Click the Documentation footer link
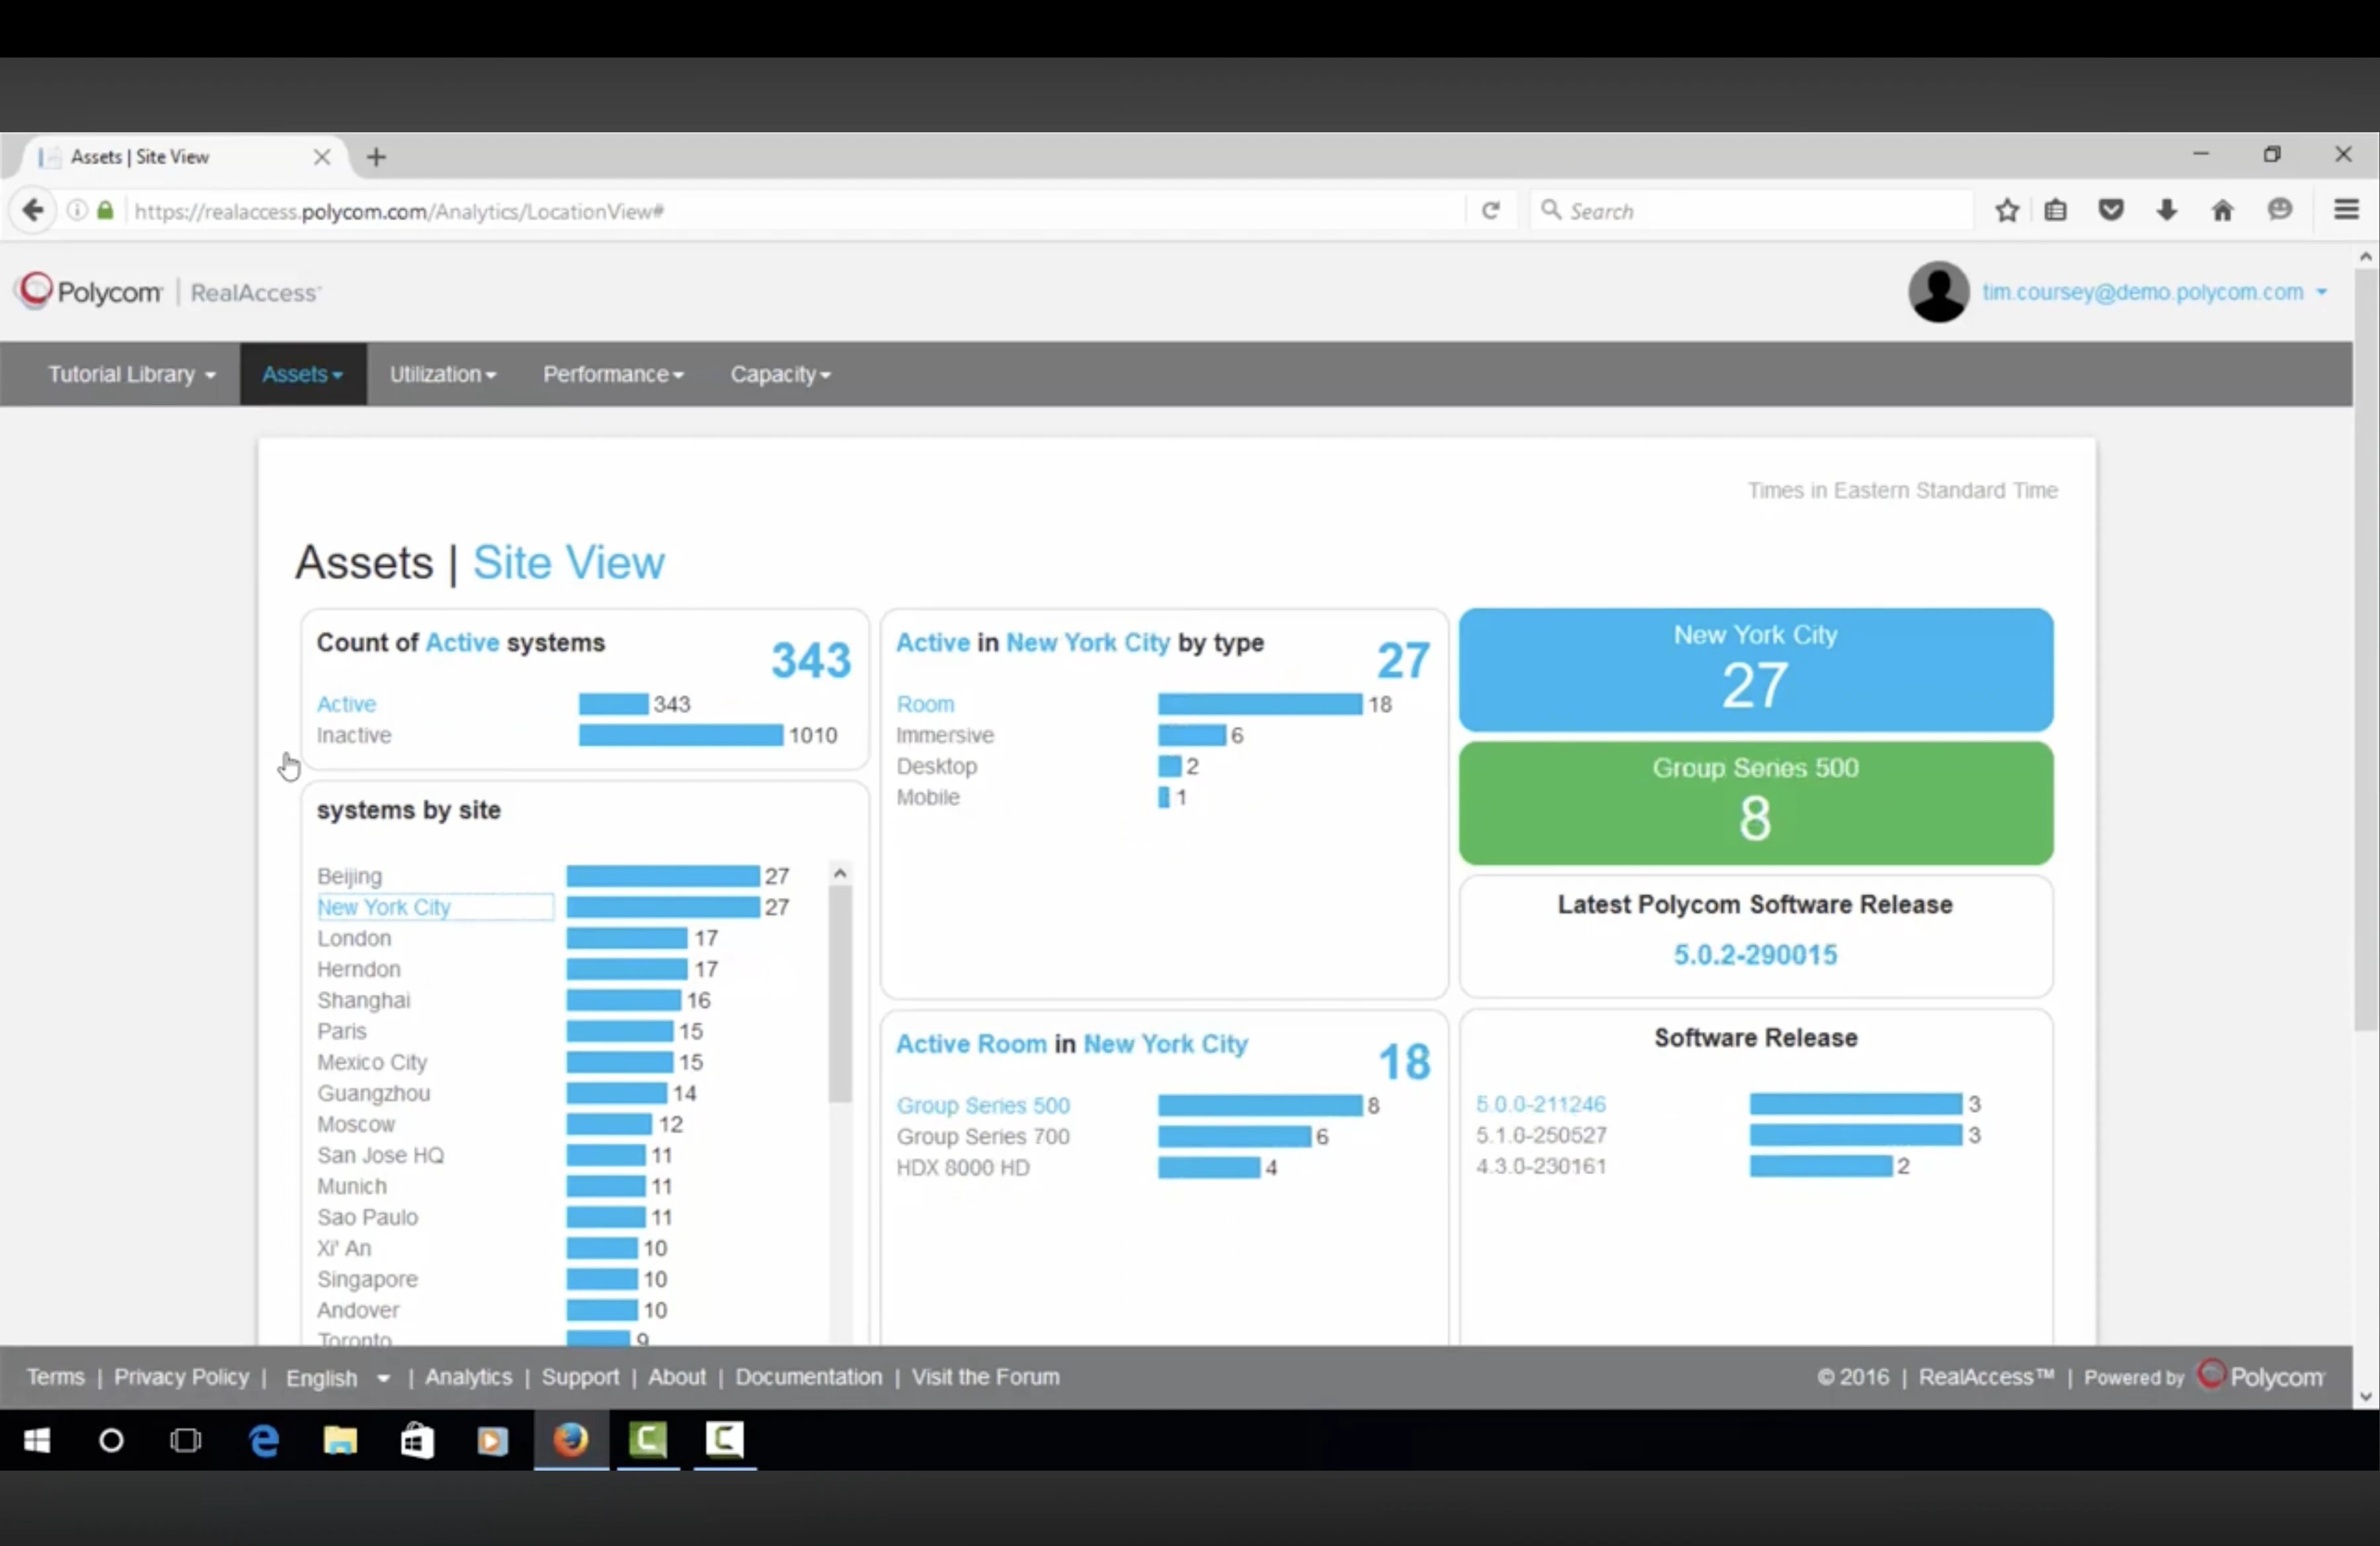 click(808, 1377)
